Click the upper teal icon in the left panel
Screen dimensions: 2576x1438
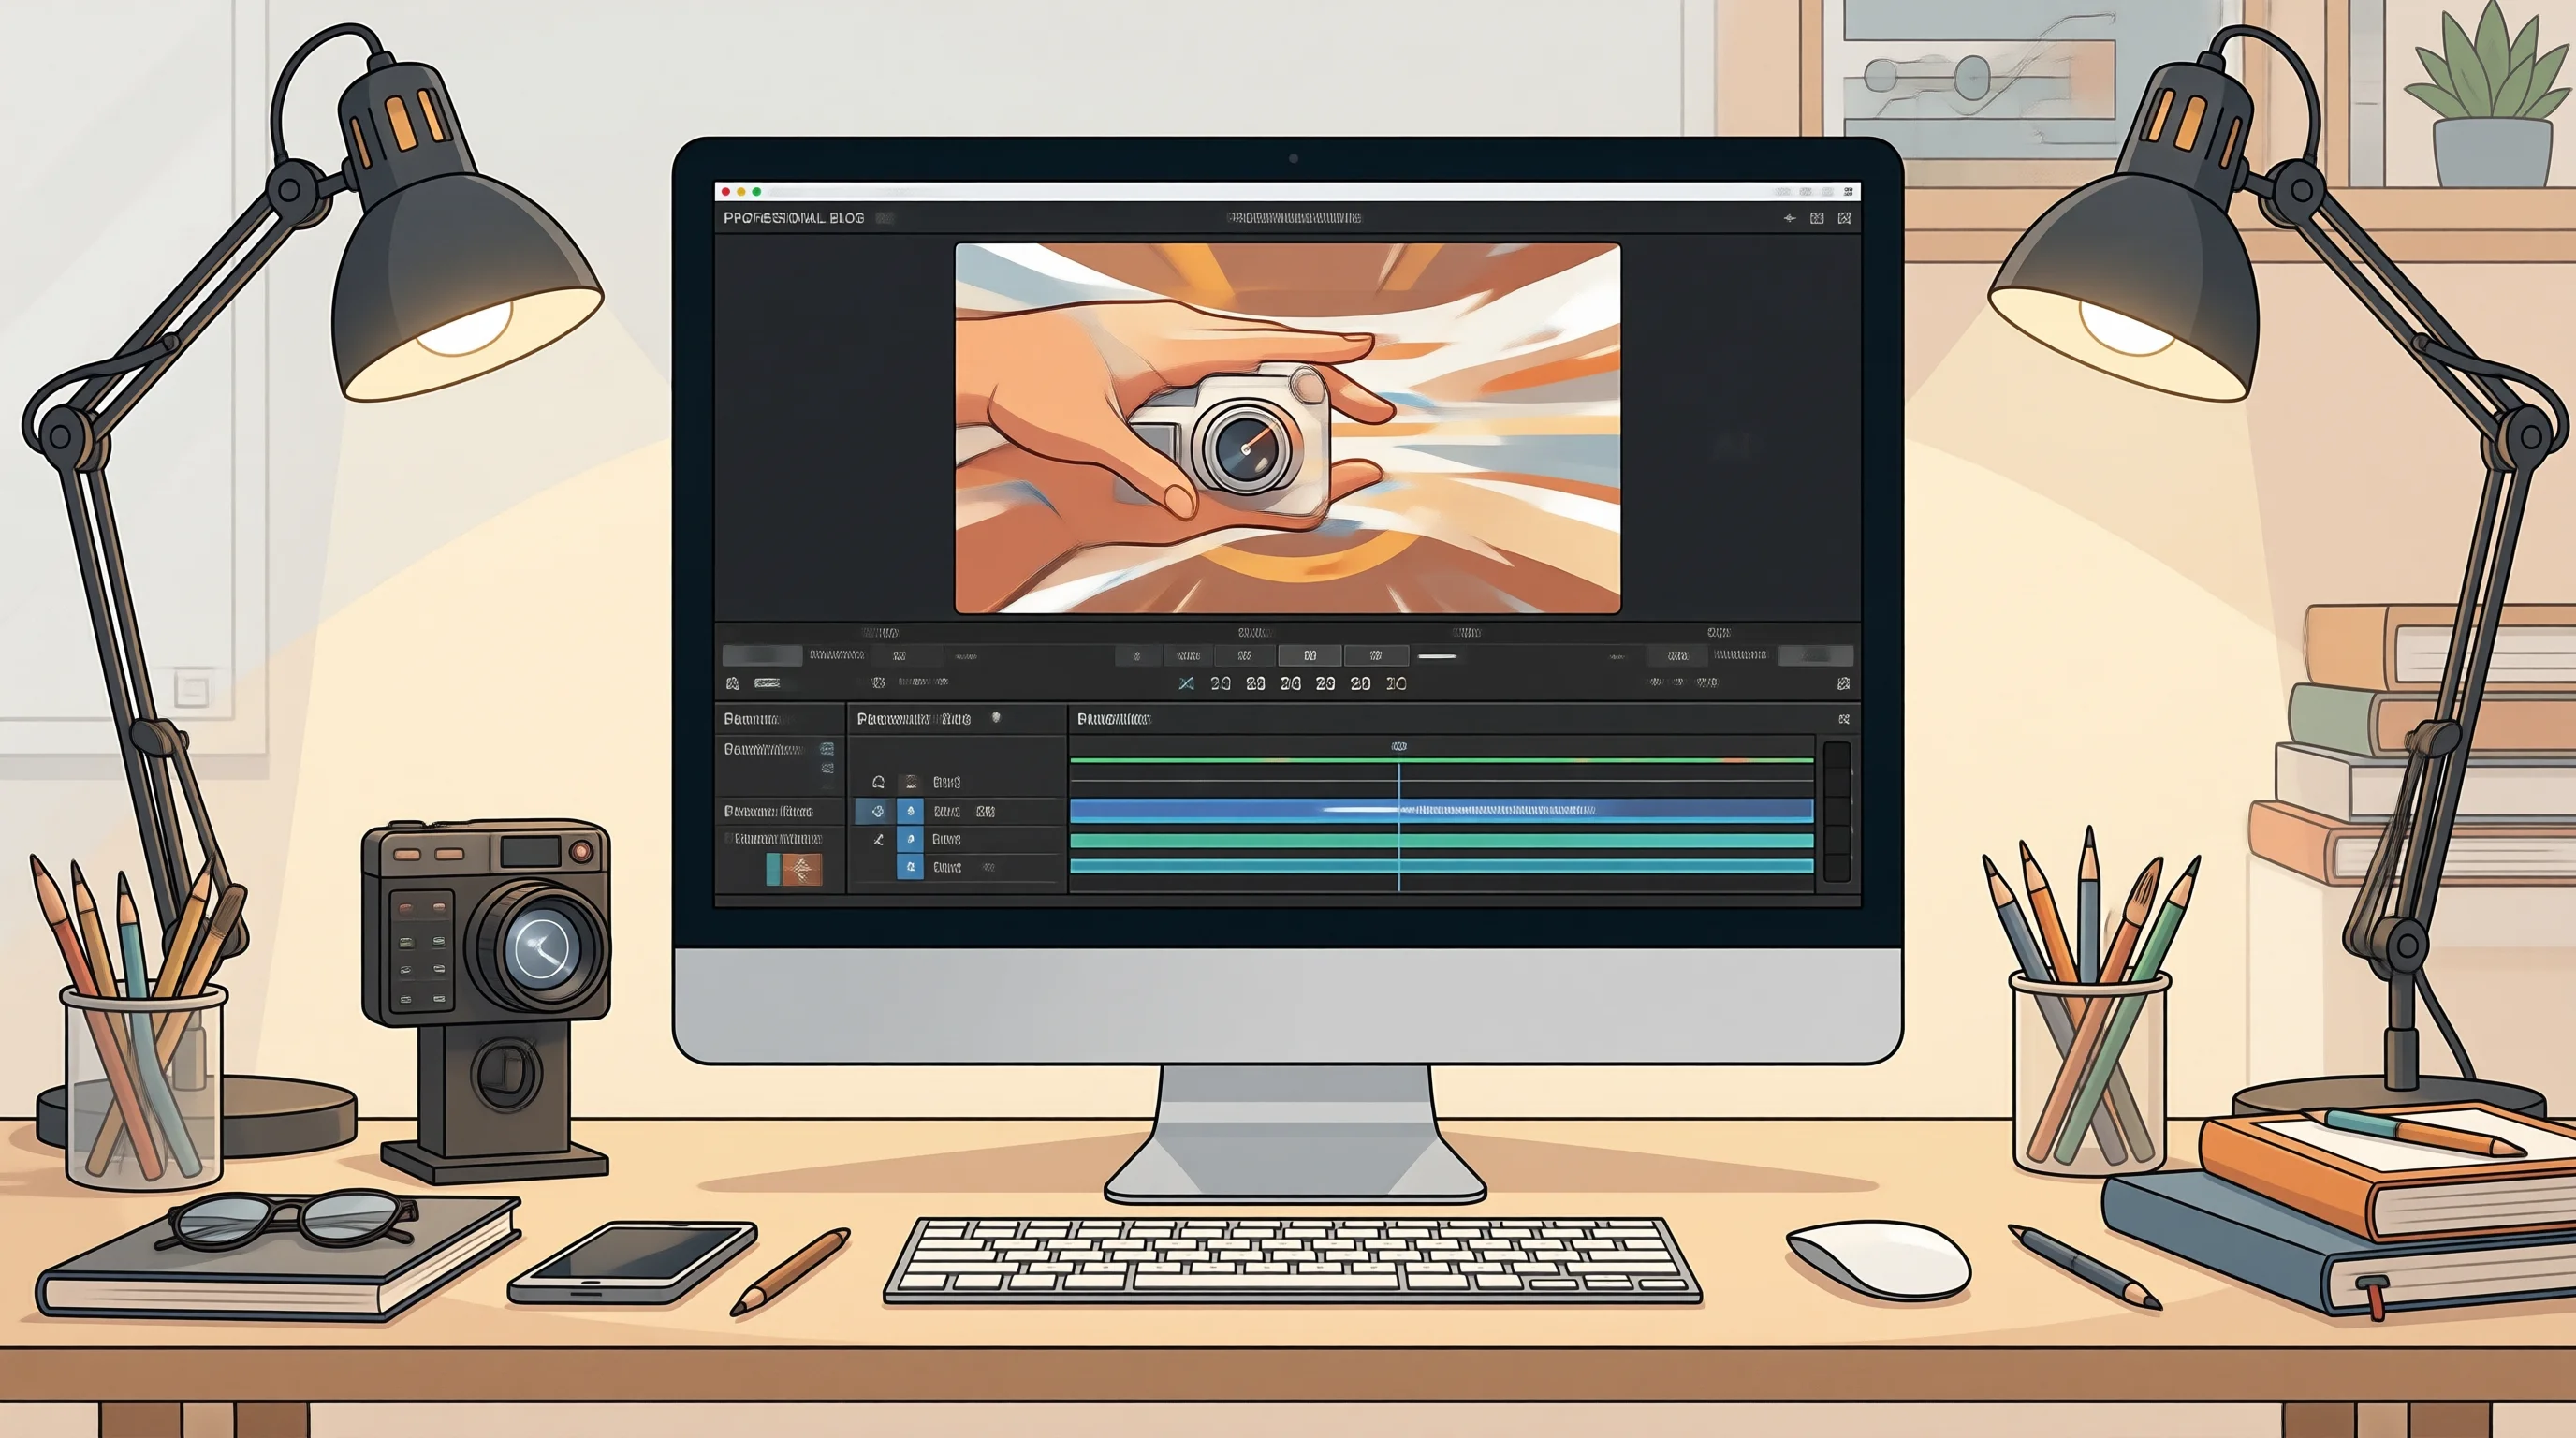click(827, 749)
